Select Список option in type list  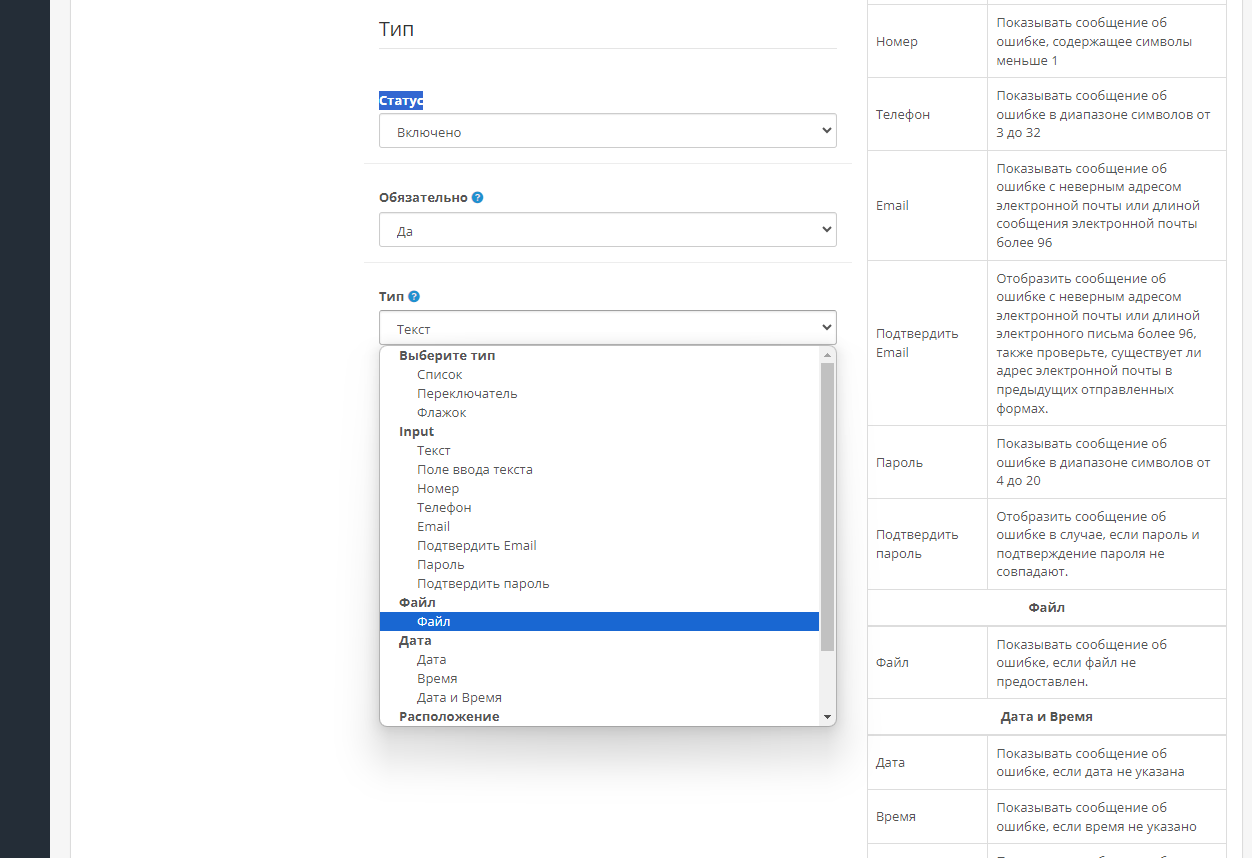pos(440,375)
